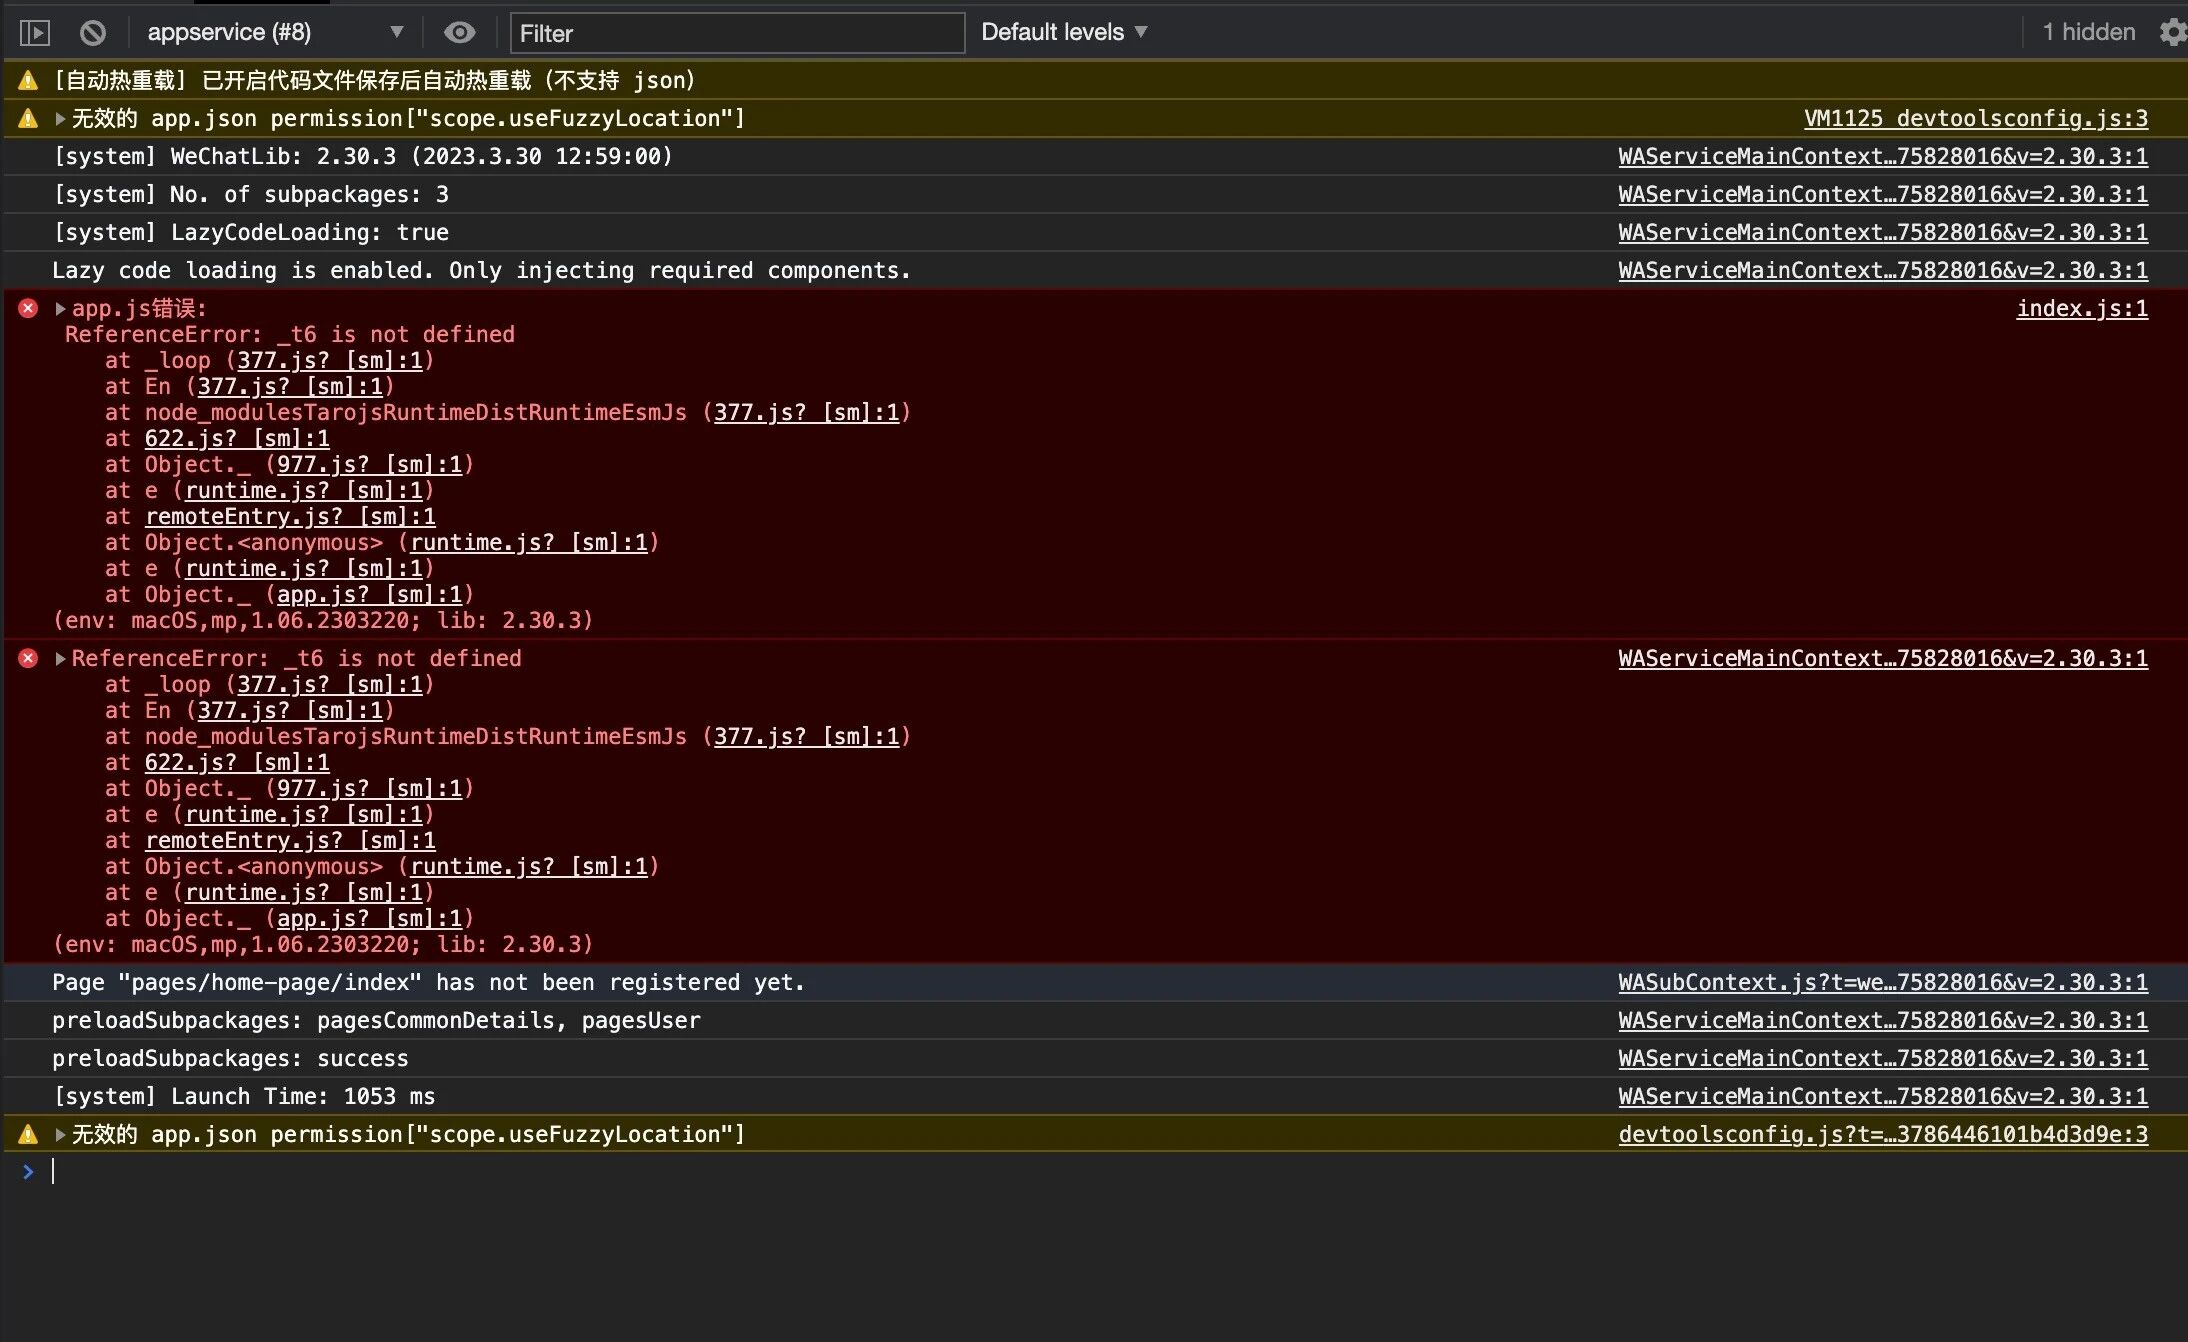
Task: Expand the app.js错误 error entry
Action: point(60,309)
